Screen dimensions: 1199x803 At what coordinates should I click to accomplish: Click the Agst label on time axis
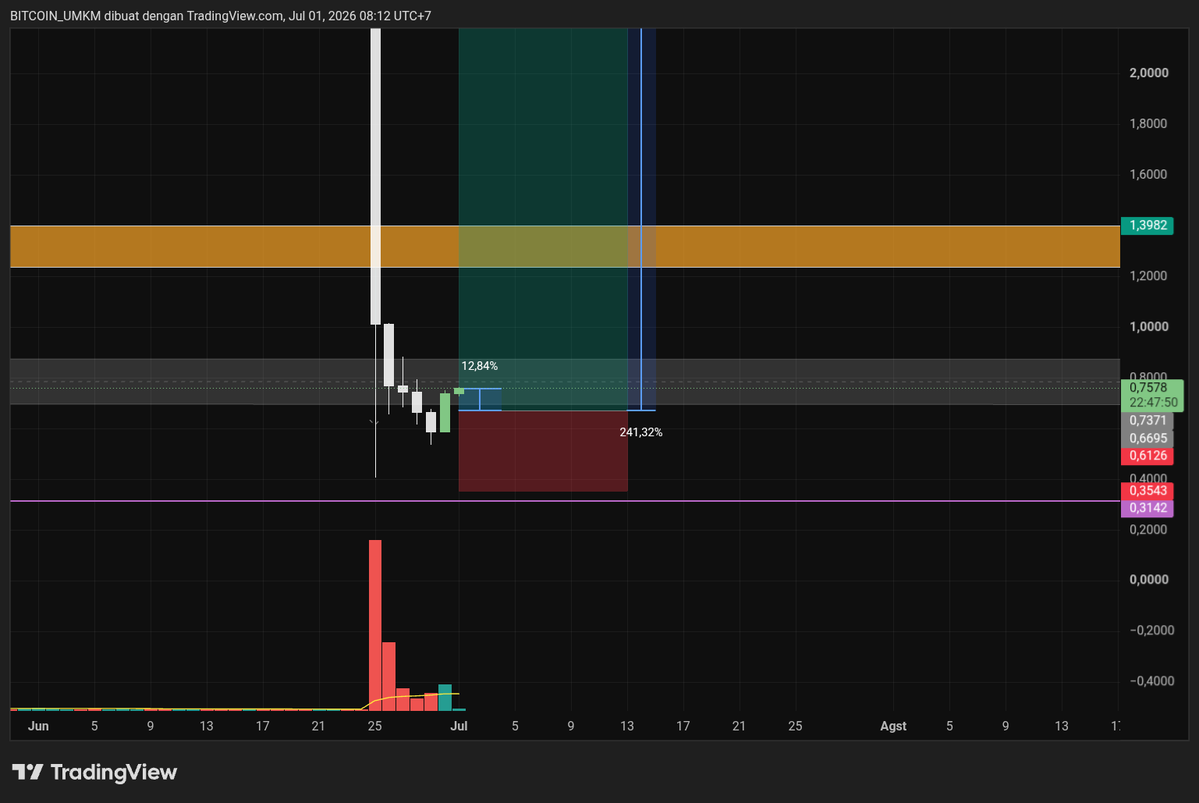tap(893, 726)
